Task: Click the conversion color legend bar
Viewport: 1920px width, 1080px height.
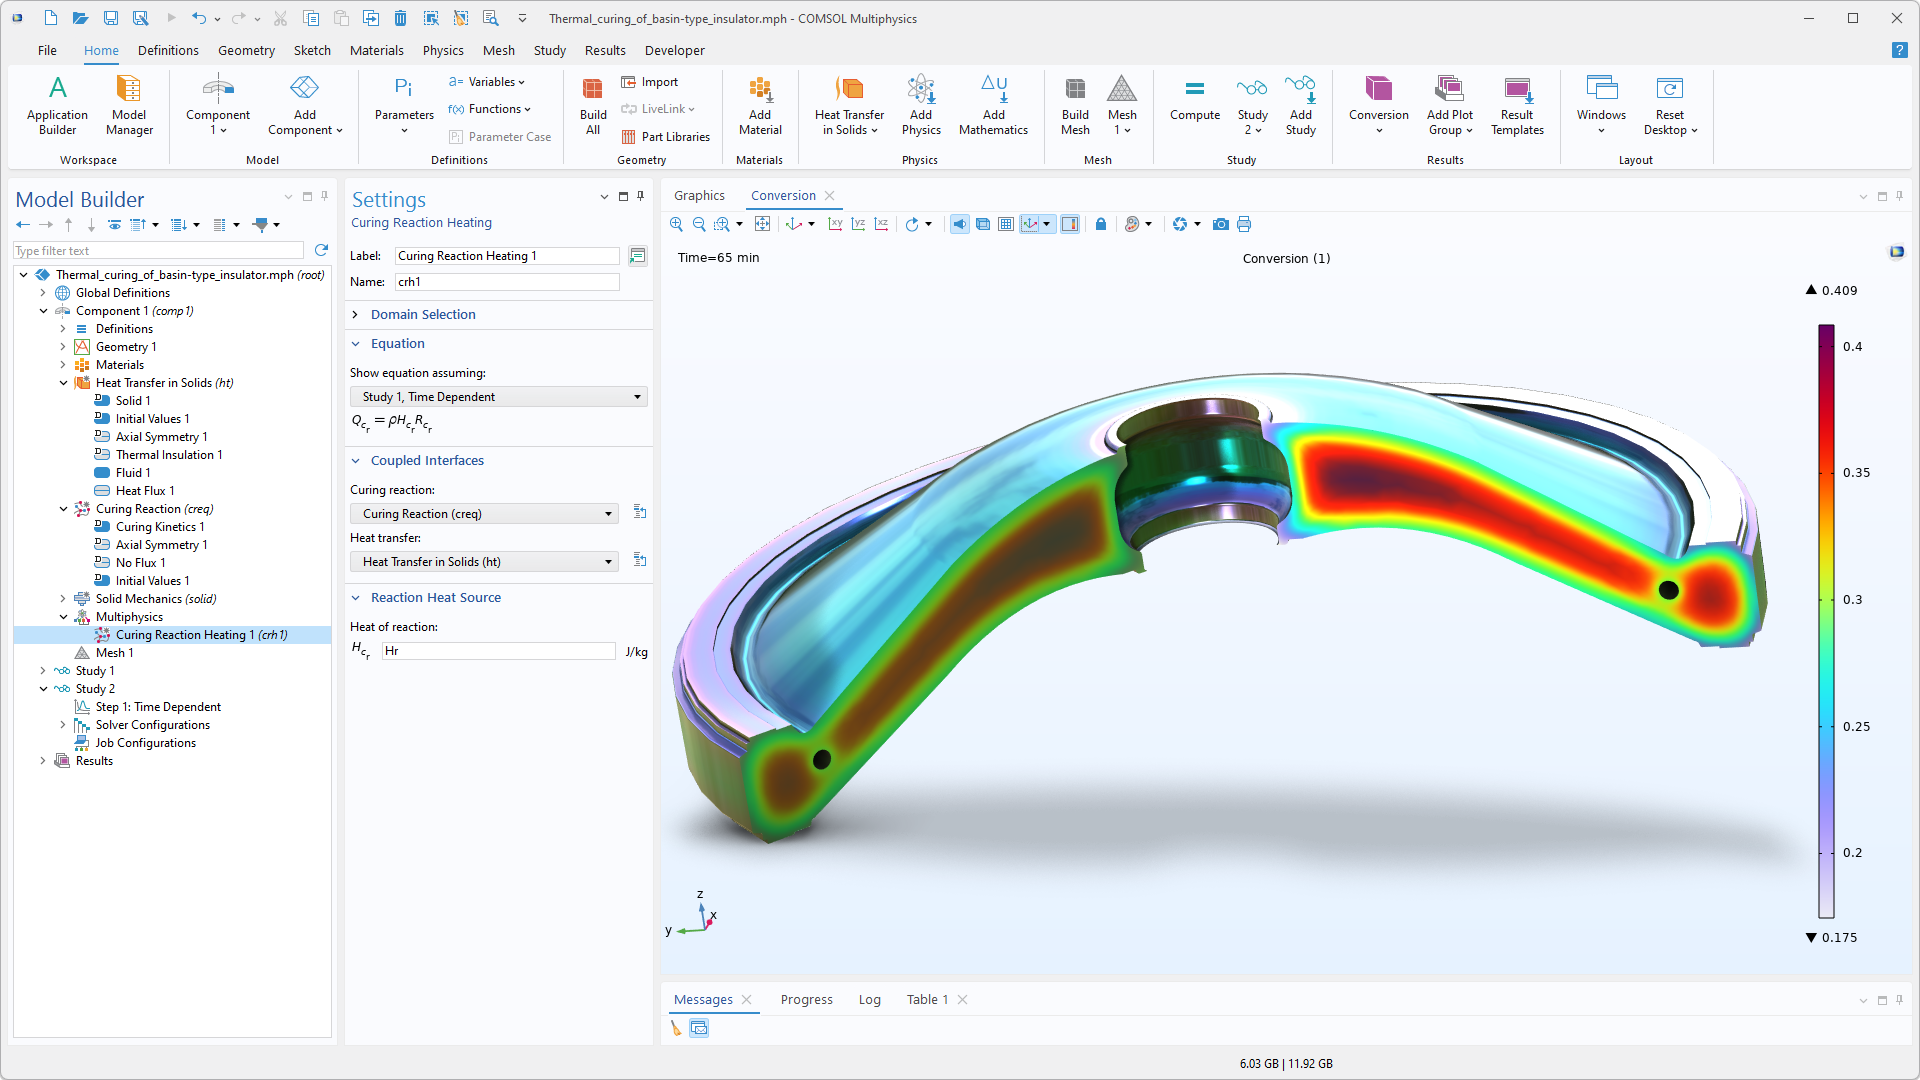Action: click(1826, 620)
